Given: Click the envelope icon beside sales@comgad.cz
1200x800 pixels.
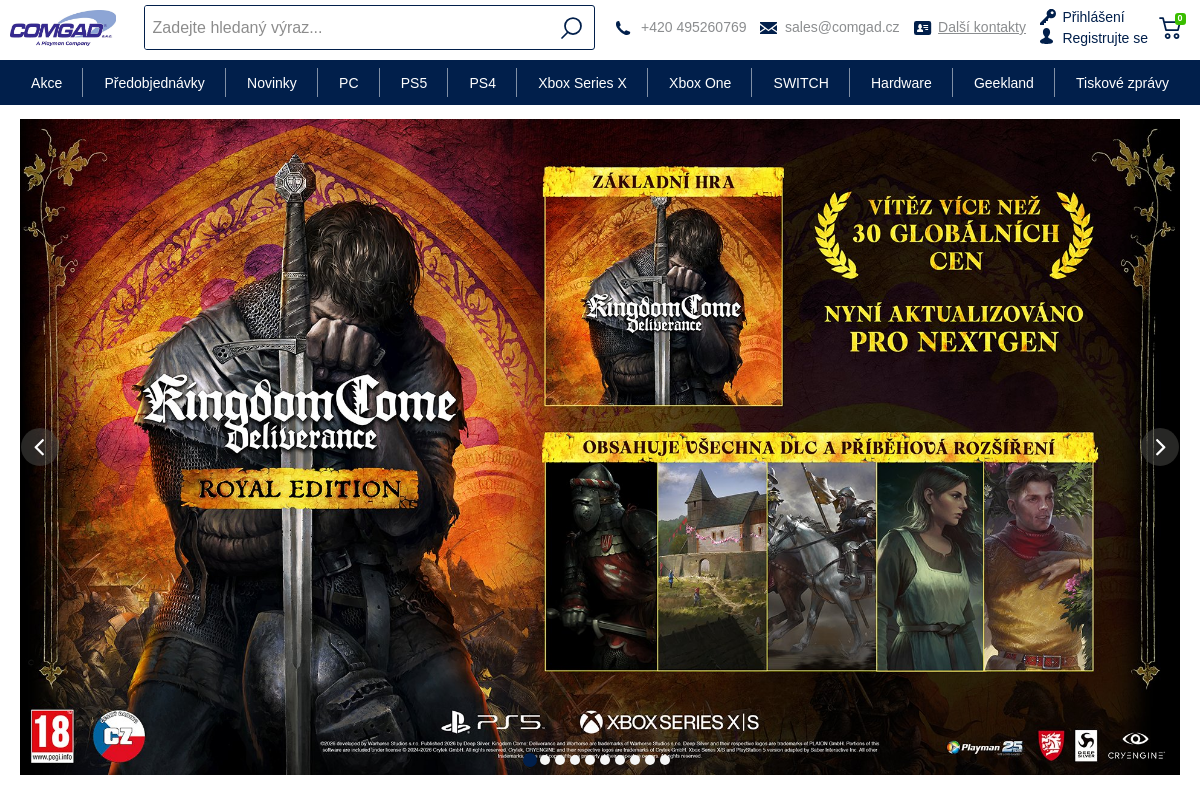Looking at the screenshot, I should tap(768, 28).
